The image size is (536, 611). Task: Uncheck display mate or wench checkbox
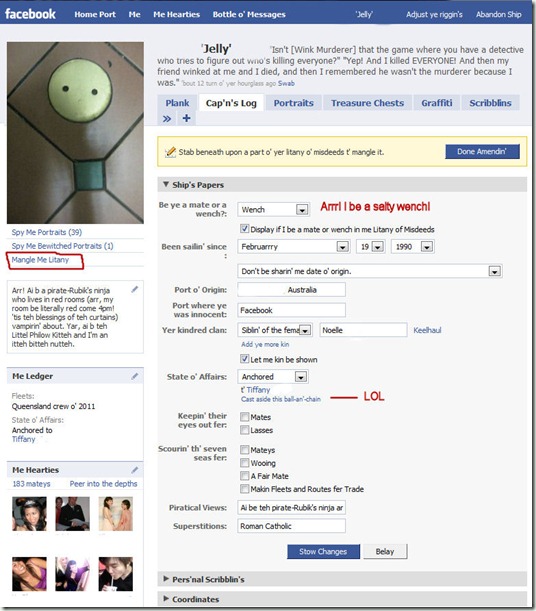[244, 229]
